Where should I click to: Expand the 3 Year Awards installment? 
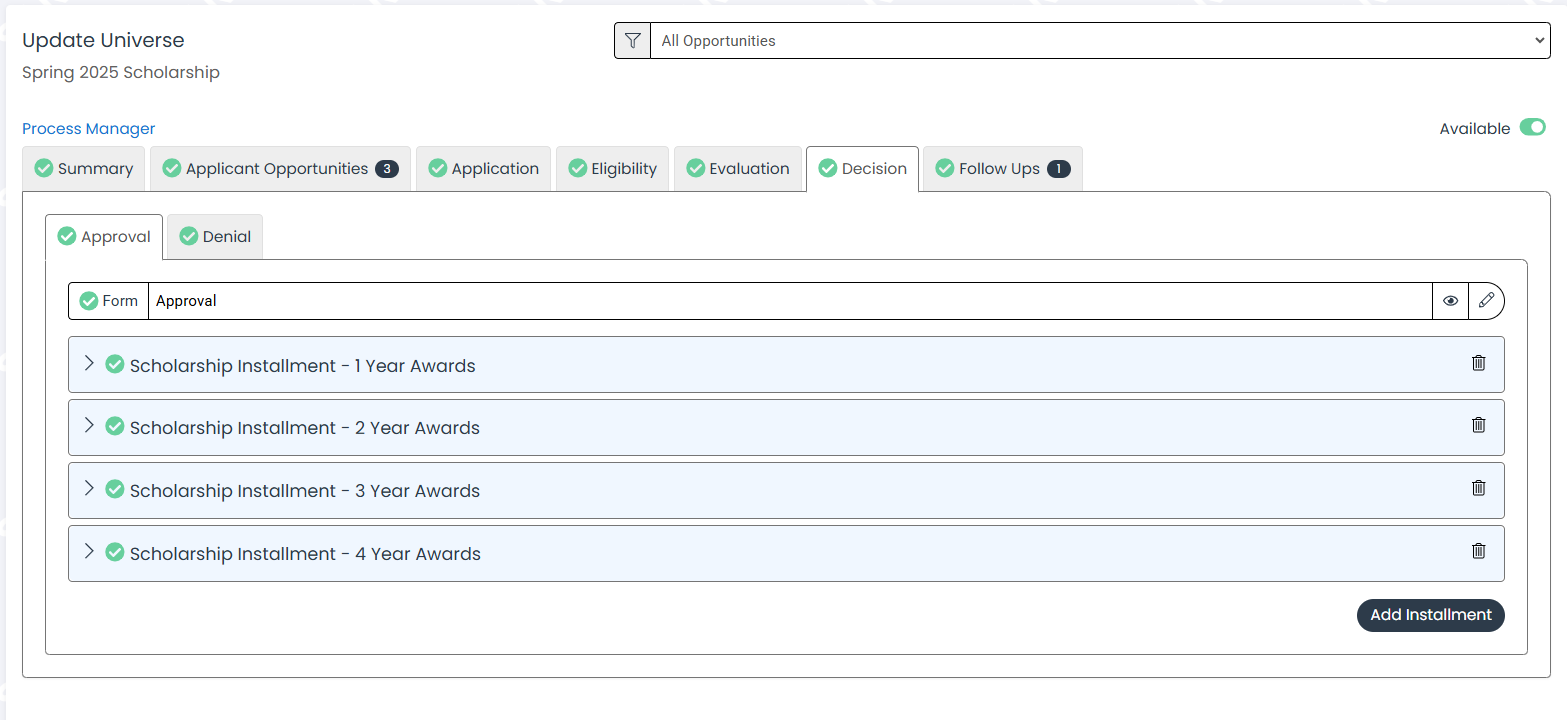click(88, 488)
